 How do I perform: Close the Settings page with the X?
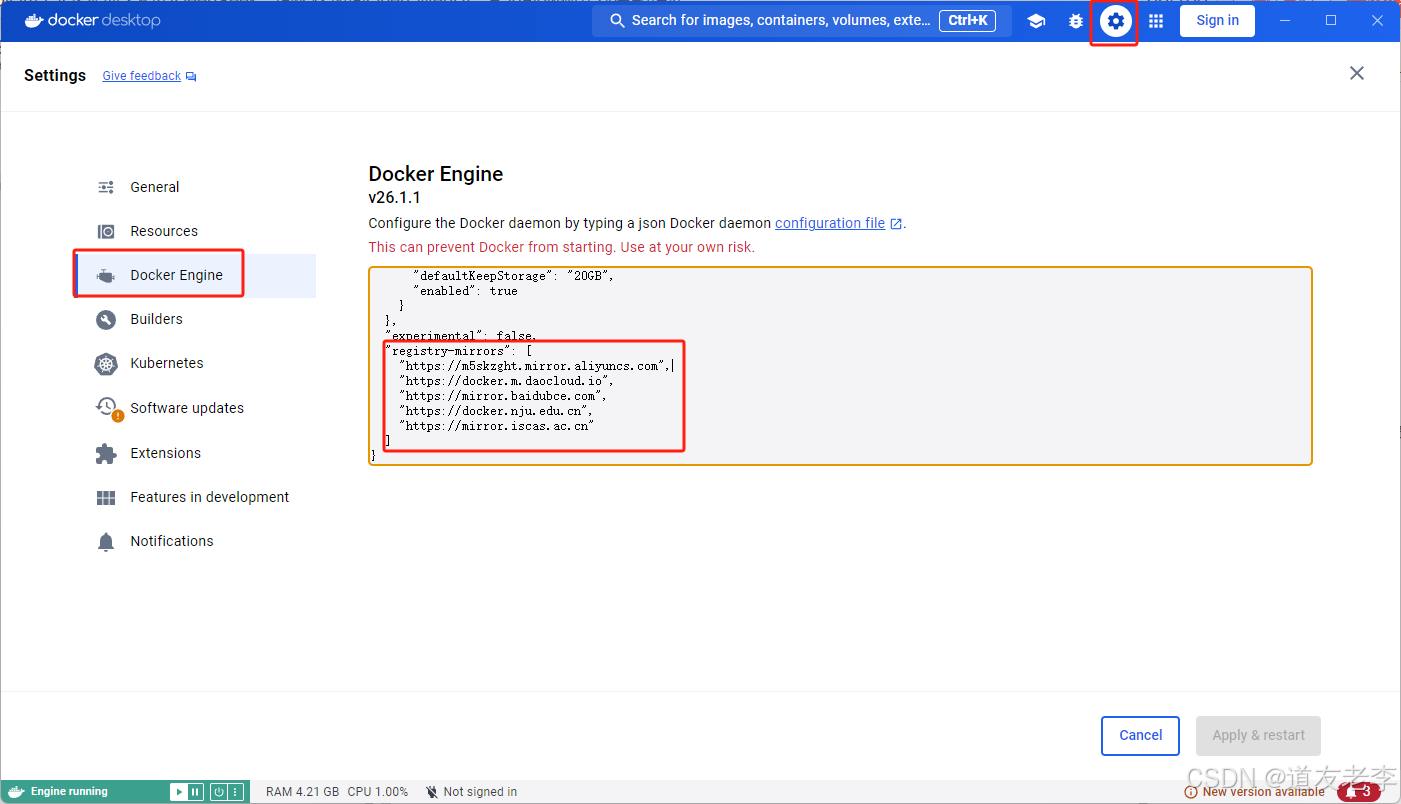1357,73
